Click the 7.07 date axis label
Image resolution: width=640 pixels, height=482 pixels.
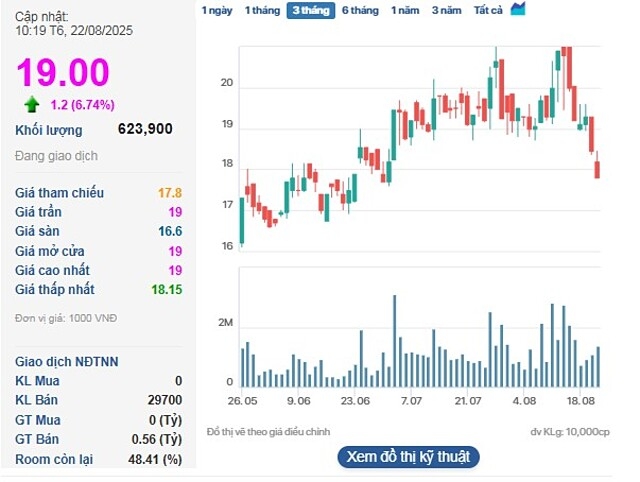pos(410,401)
